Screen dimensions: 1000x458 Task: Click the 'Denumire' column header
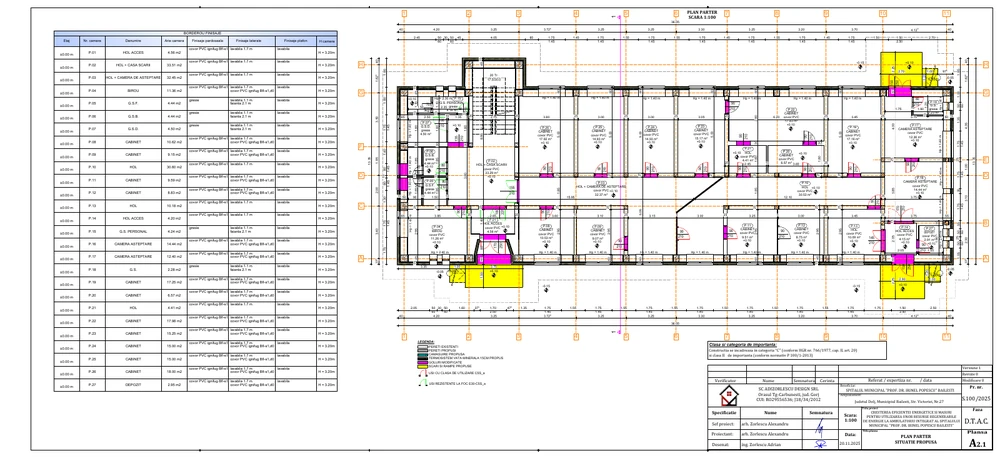click(x=133, y=41)
